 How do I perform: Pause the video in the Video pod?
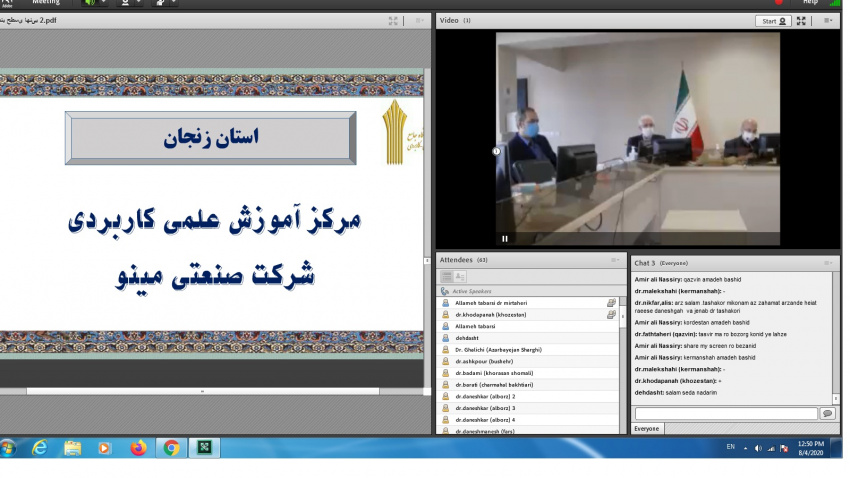point(504,238)
